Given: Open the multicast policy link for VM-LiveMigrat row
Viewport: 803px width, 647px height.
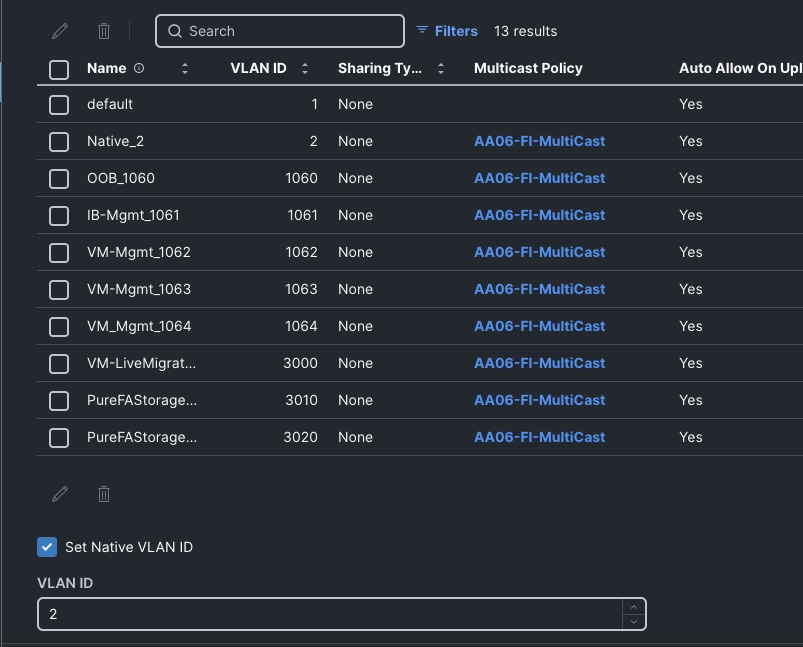Looking at the screenshot, I should [x=539, y=363].
